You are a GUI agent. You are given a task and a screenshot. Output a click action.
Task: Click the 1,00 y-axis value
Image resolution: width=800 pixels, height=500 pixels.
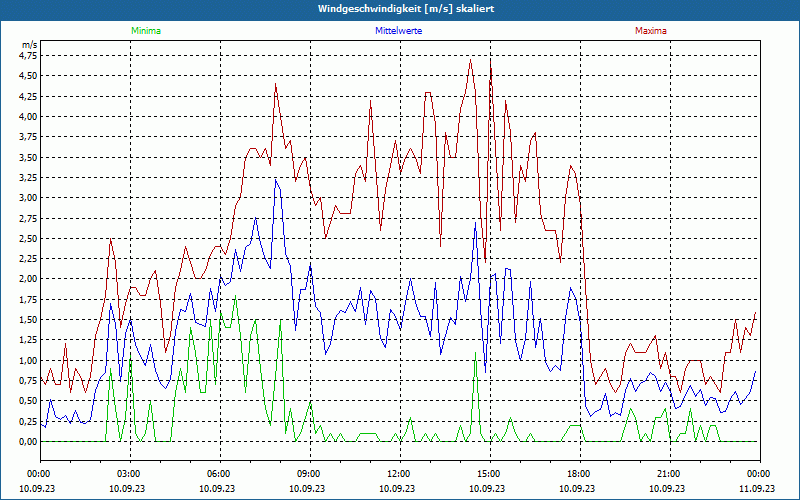pos(28,361)
